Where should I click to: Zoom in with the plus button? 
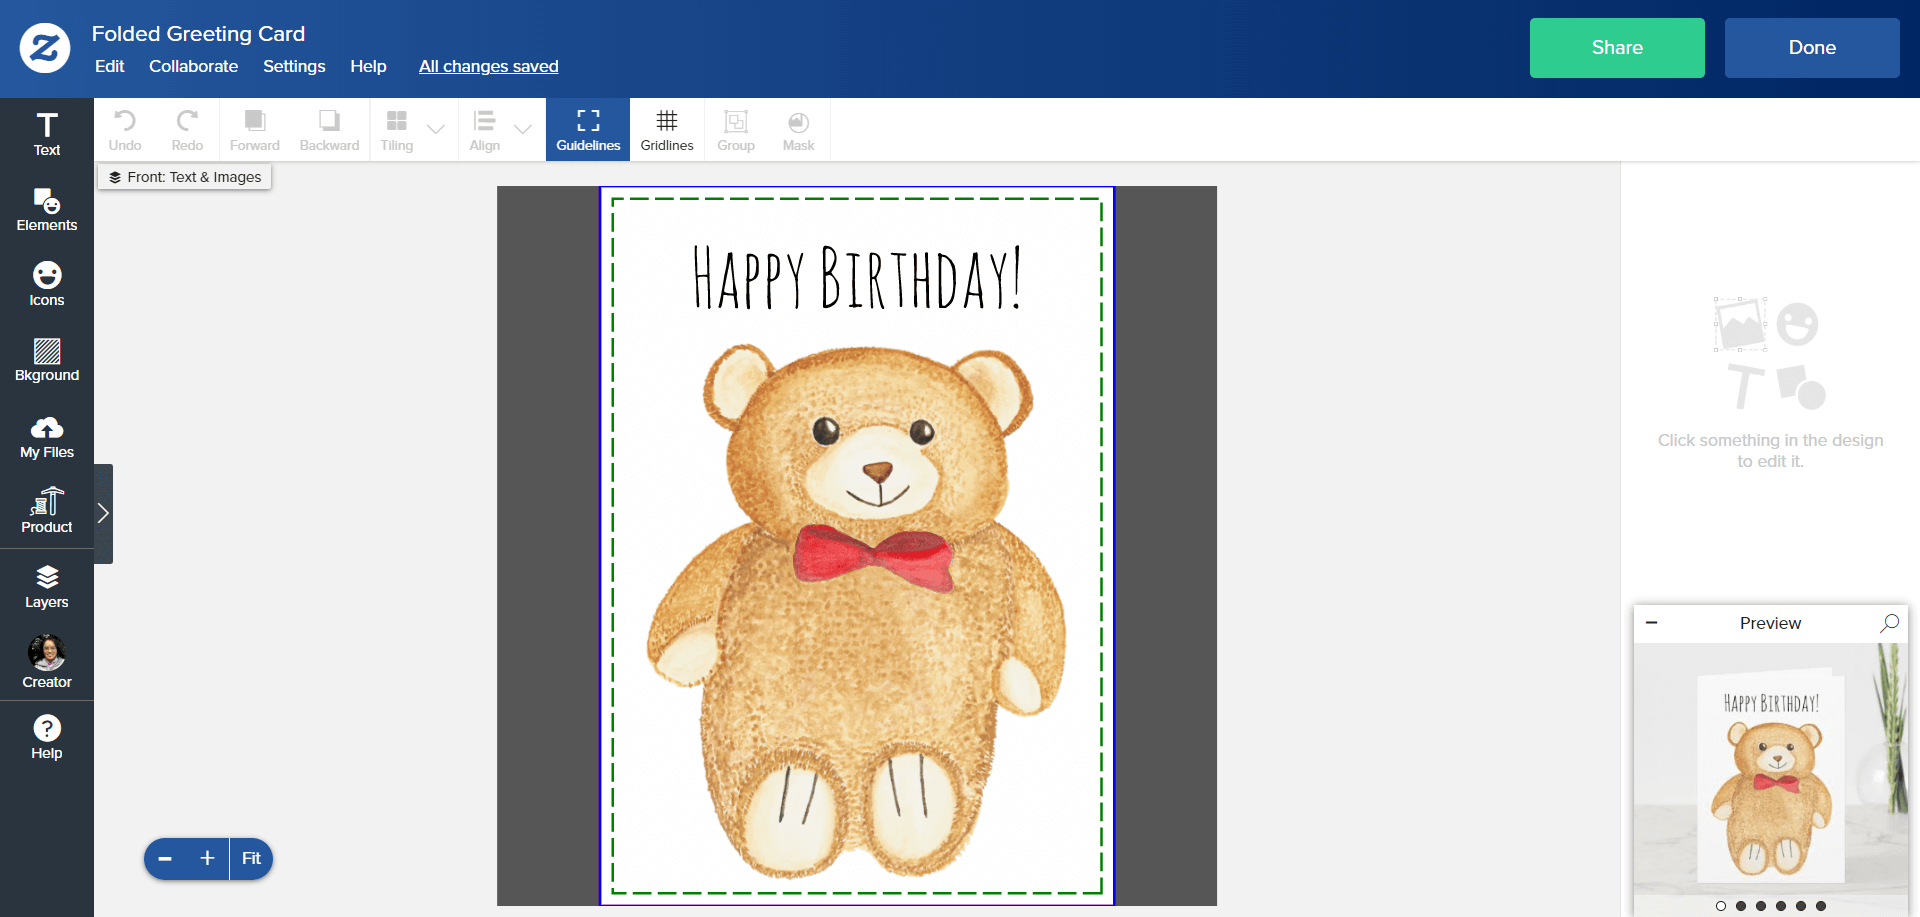(x=207, y=858)
